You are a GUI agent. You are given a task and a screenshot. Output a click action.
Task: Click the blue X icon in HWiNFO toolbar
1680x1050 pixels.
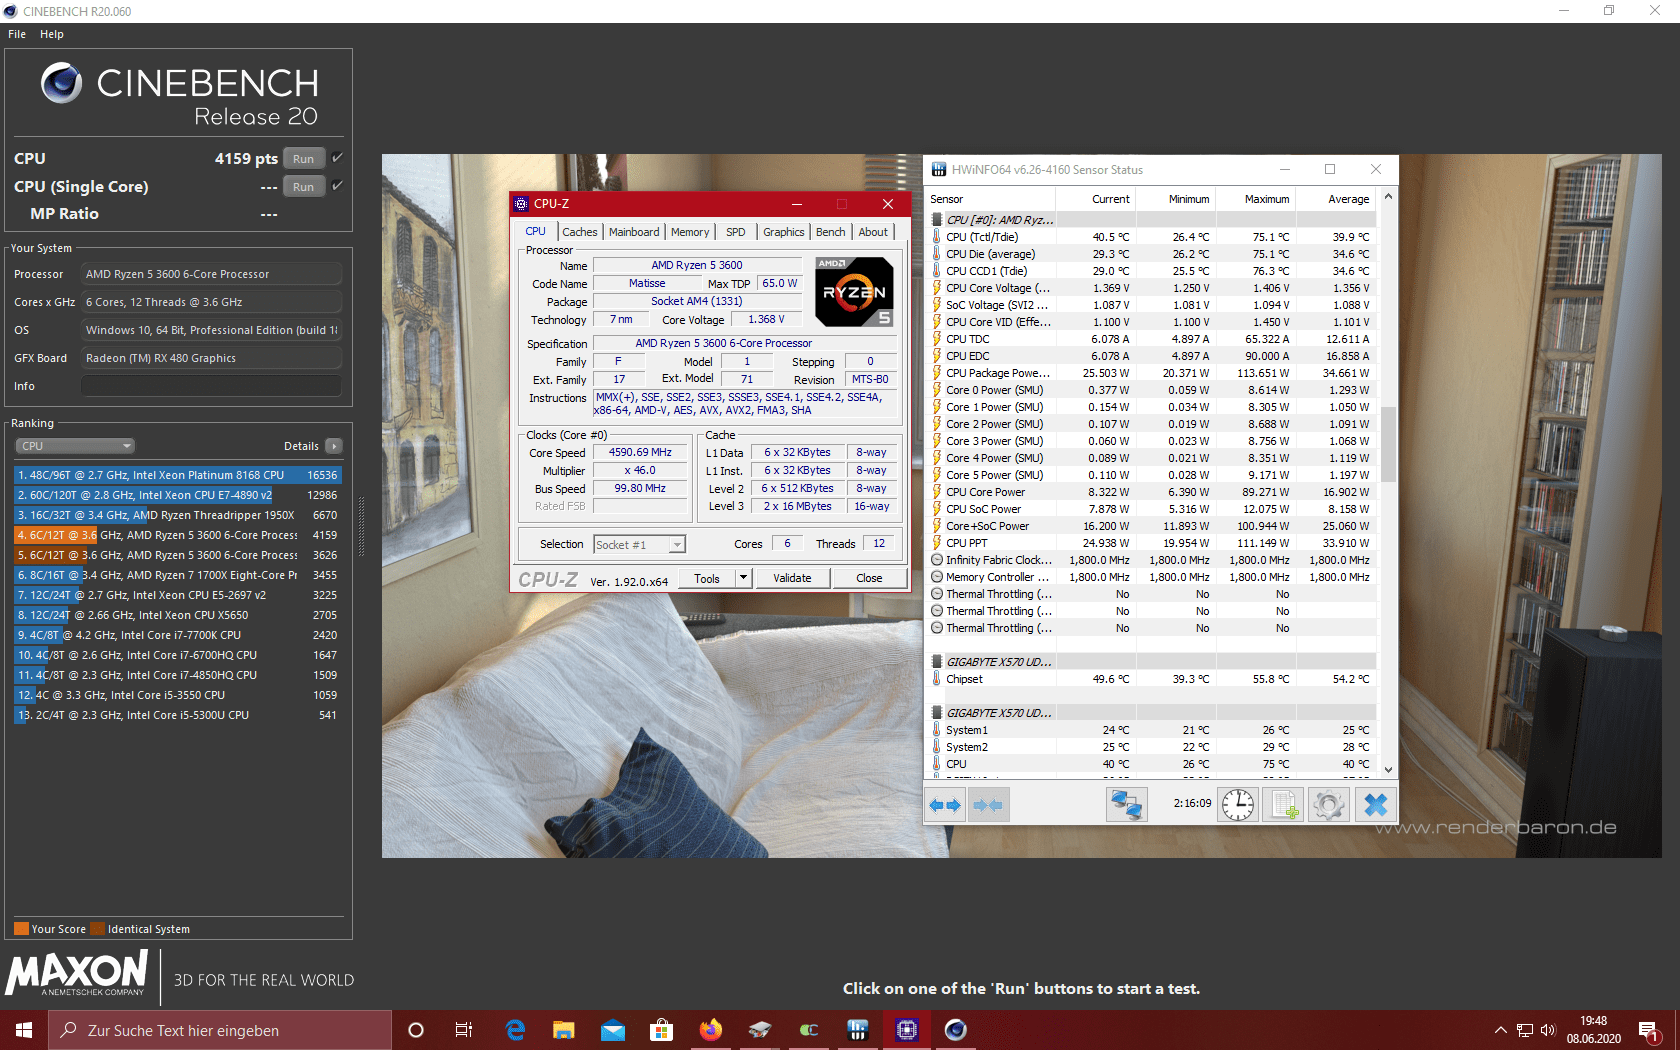(1376, 805)
